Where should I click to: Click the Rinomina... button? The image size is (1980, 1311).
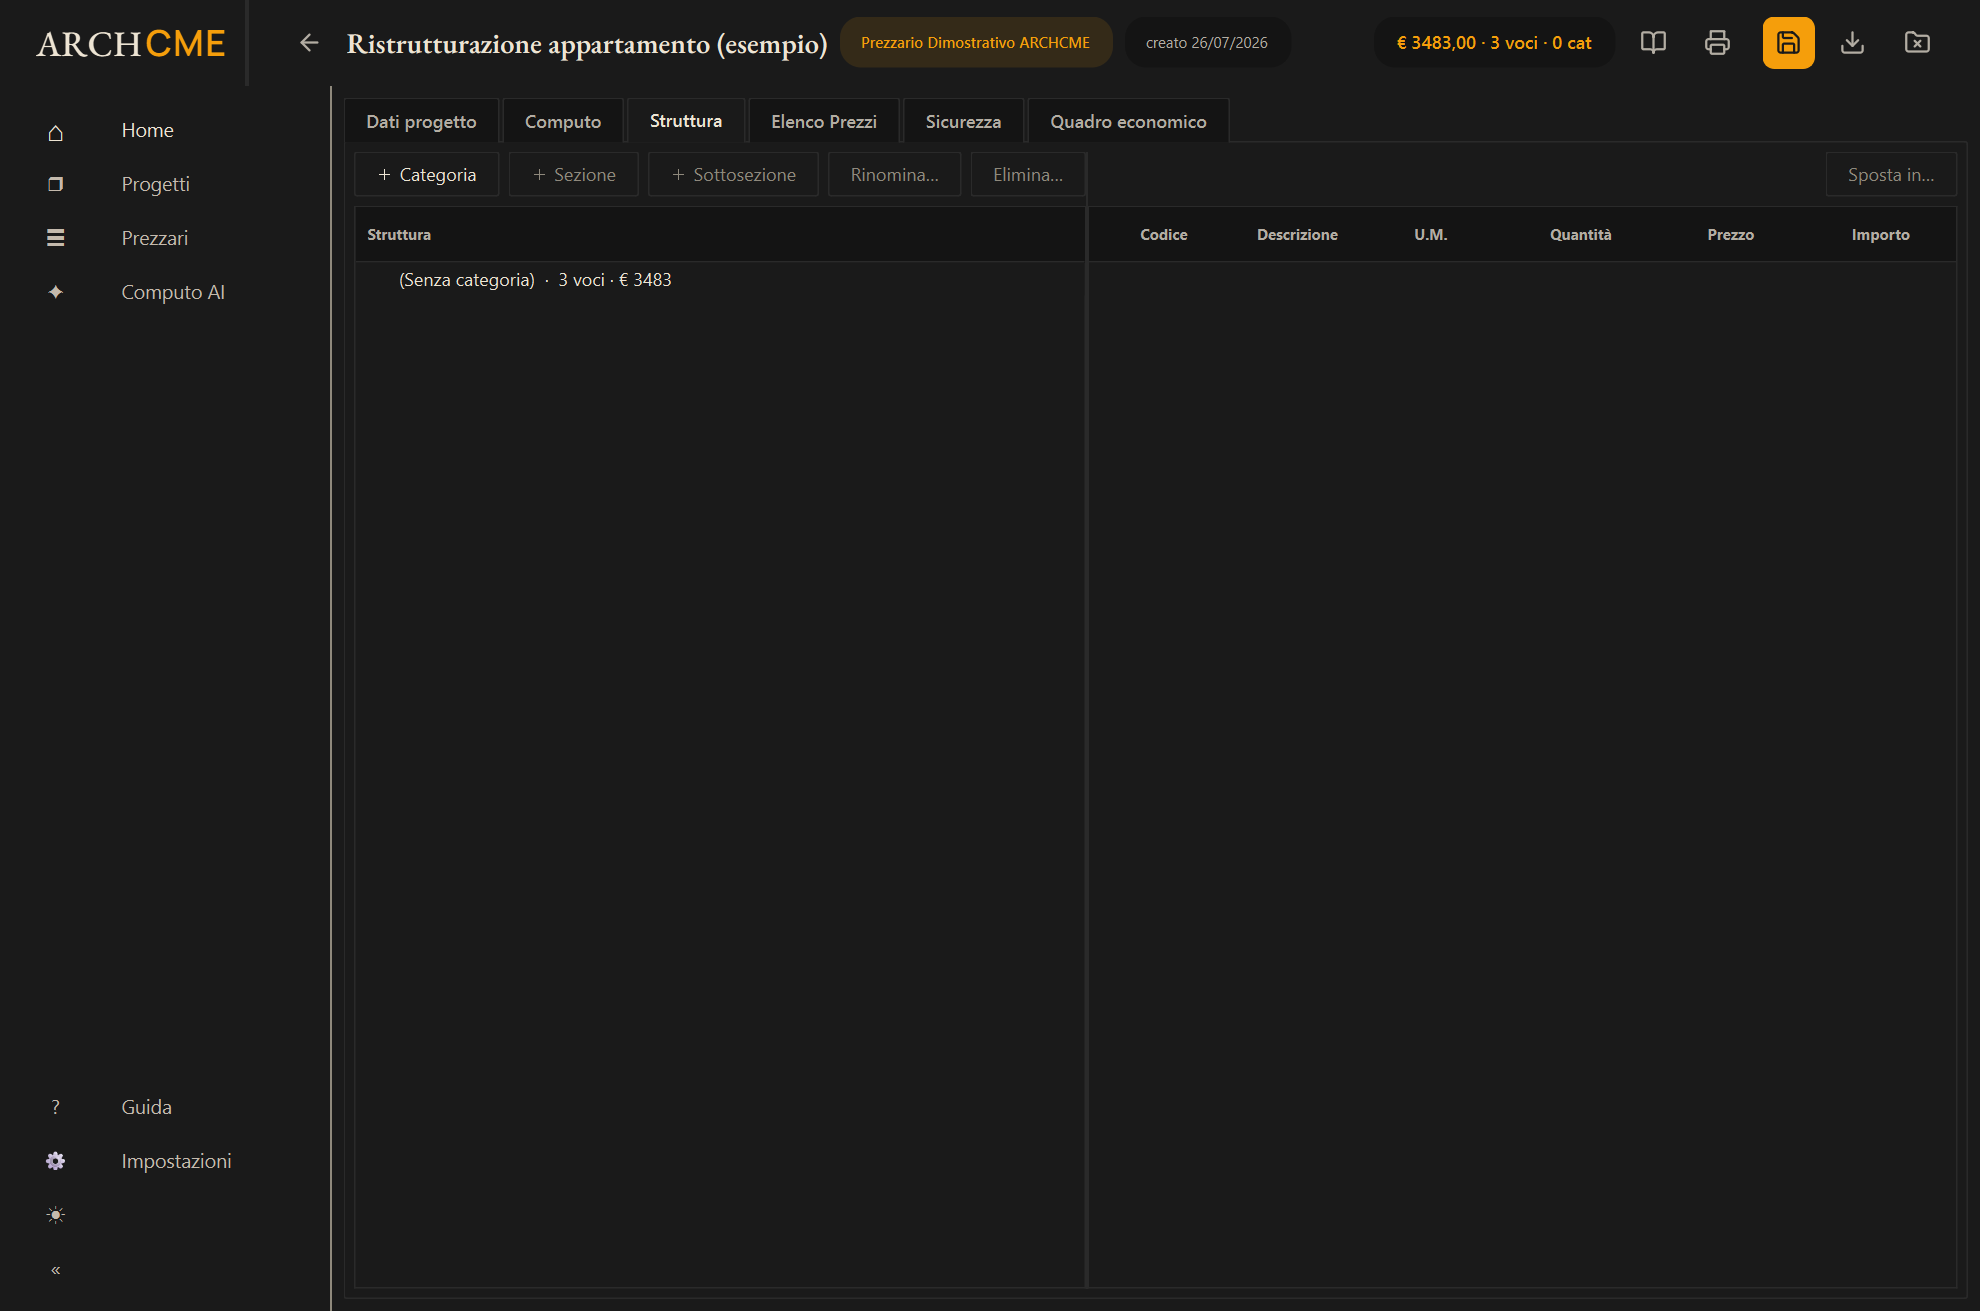pyautogui.click(x=894, y=175)
